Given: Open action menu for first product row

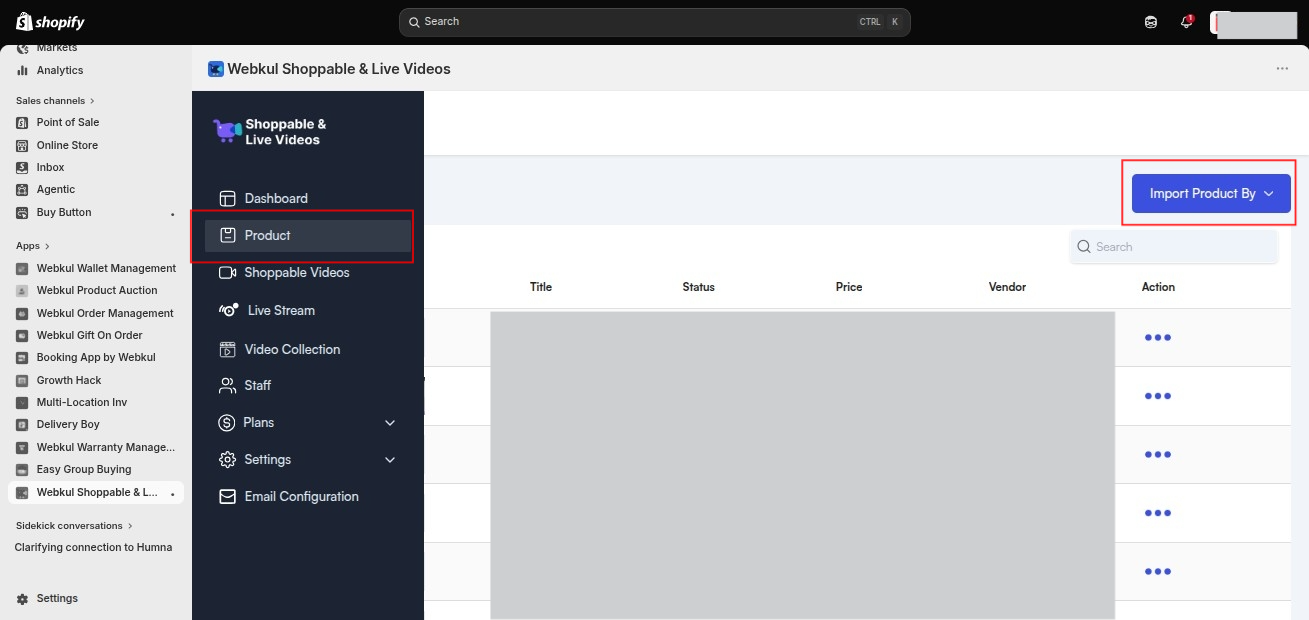Looking at the screenshot, I should [x=1157, y=338].
